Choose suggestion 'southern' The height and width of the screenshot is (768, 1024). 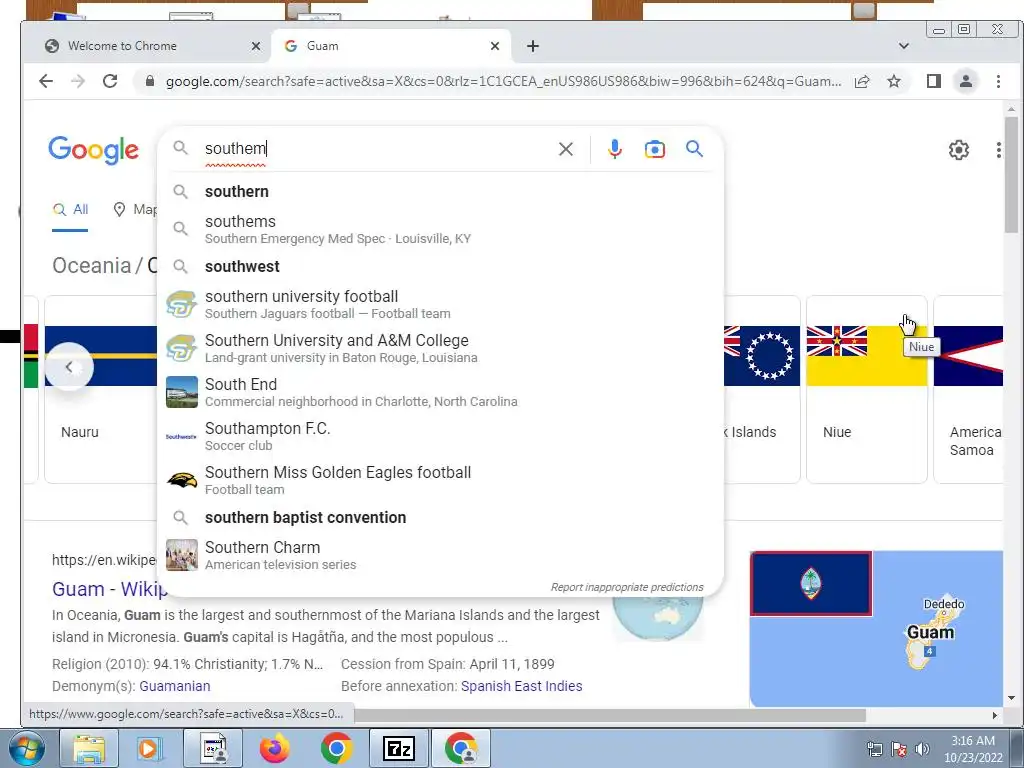coord(441,191)
